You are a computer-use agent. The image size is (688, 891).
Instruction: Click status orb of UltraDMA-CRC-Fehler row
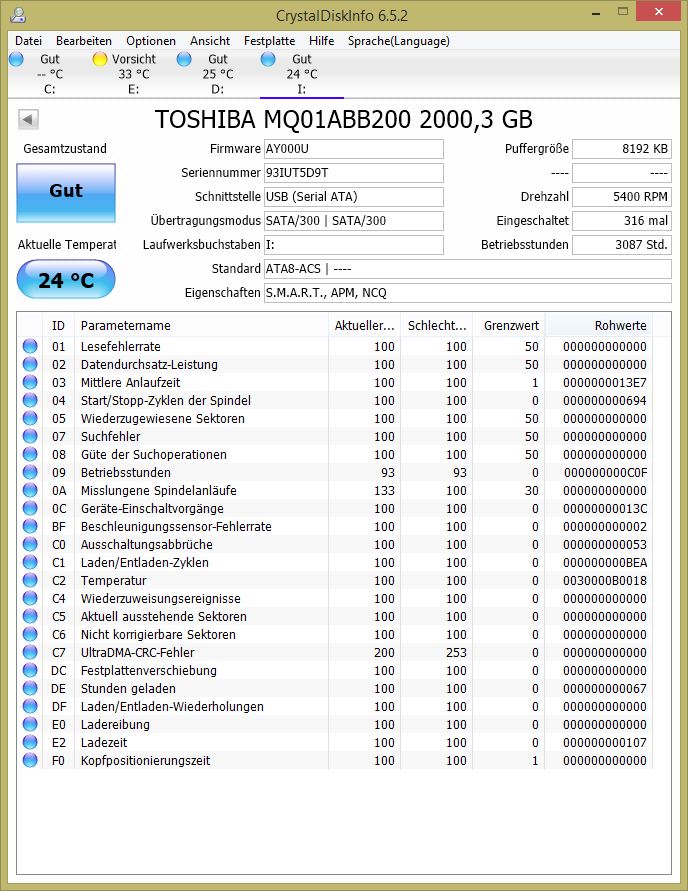pos(30,652)
